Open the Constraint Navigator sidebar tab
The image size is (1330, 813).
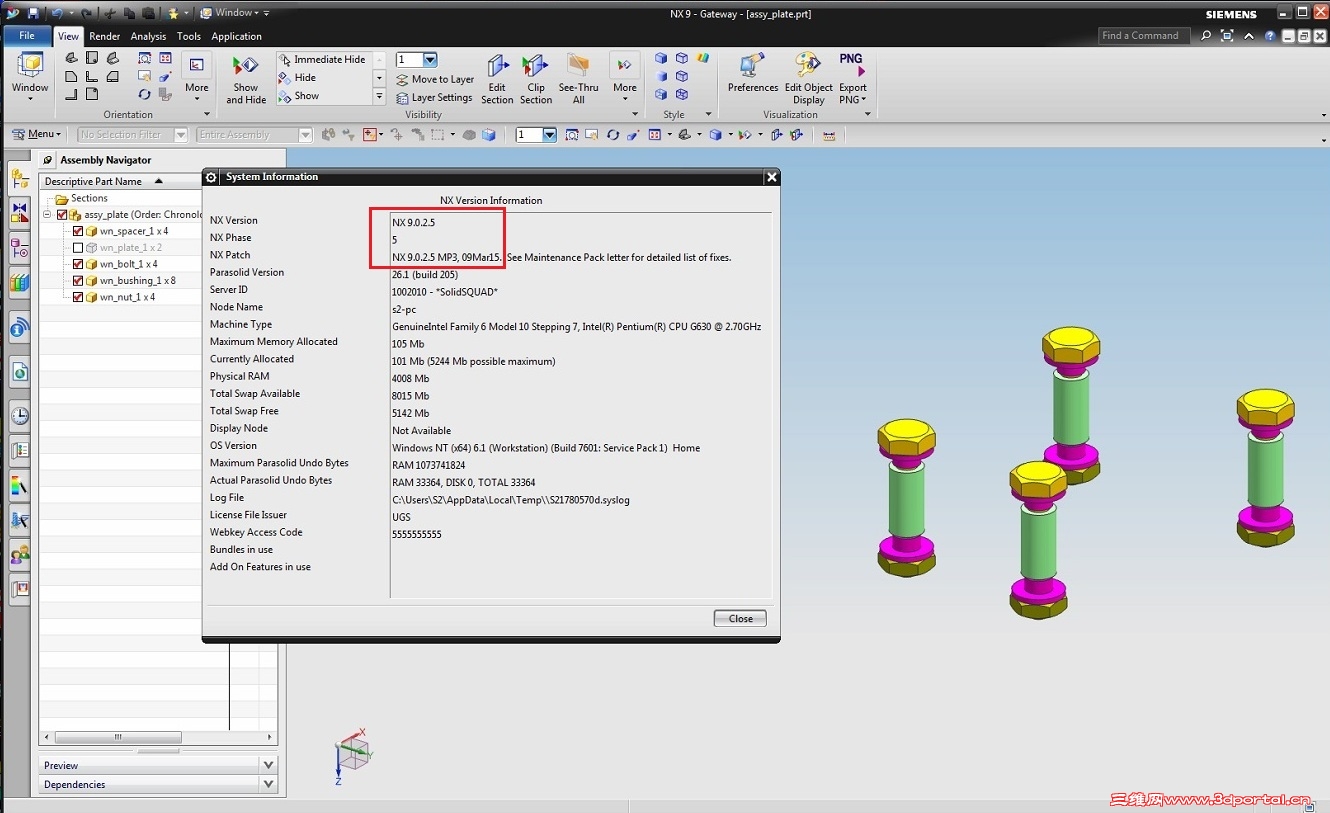19,213
